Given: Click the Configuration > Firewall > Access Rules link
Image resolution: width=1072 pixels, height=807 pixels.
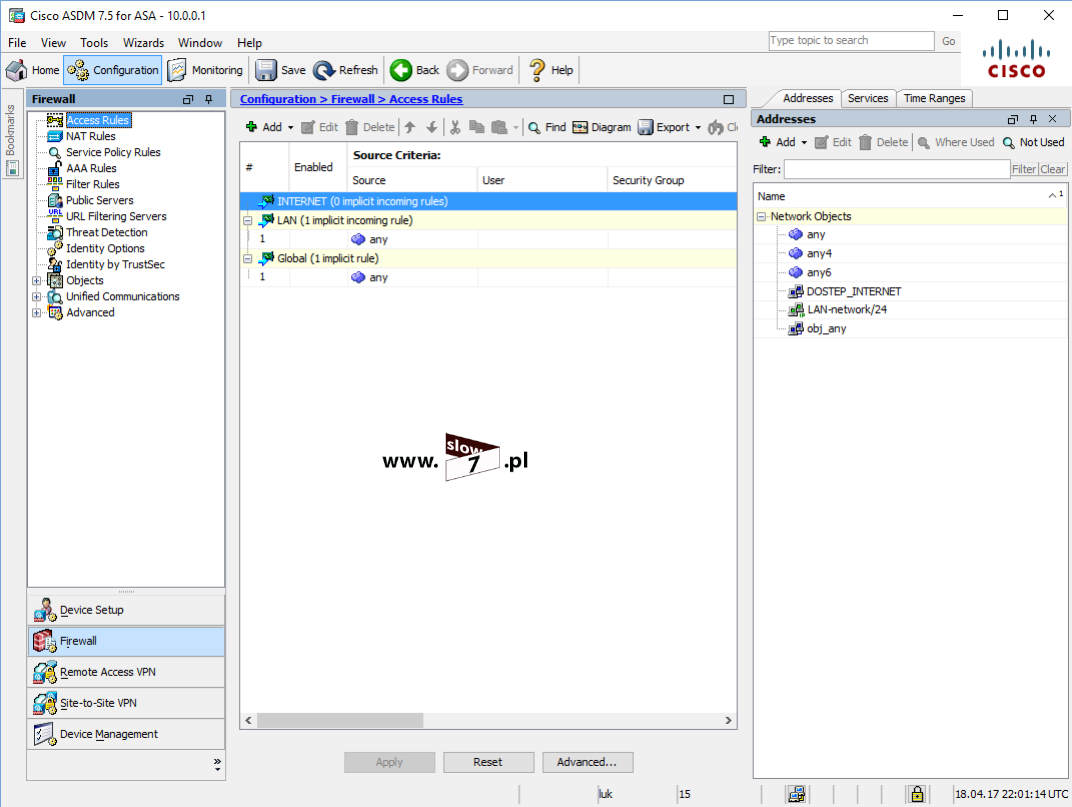Looking at the screenshot, I should click(351, 99).
